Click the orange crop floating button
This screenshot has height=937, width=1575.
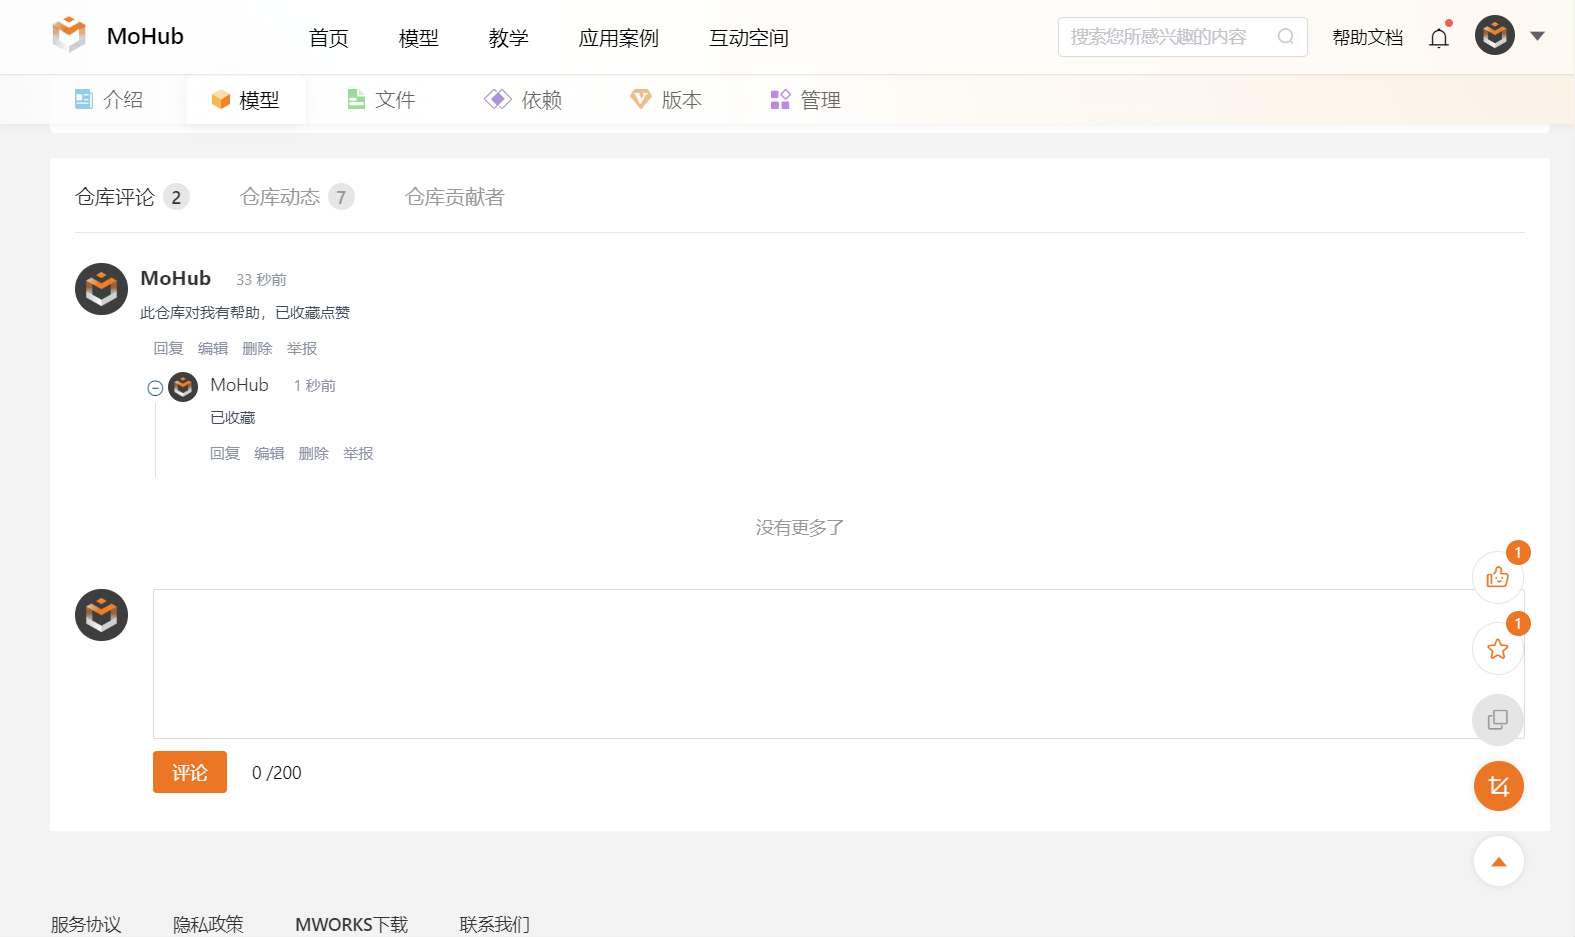click(1498, 786)
